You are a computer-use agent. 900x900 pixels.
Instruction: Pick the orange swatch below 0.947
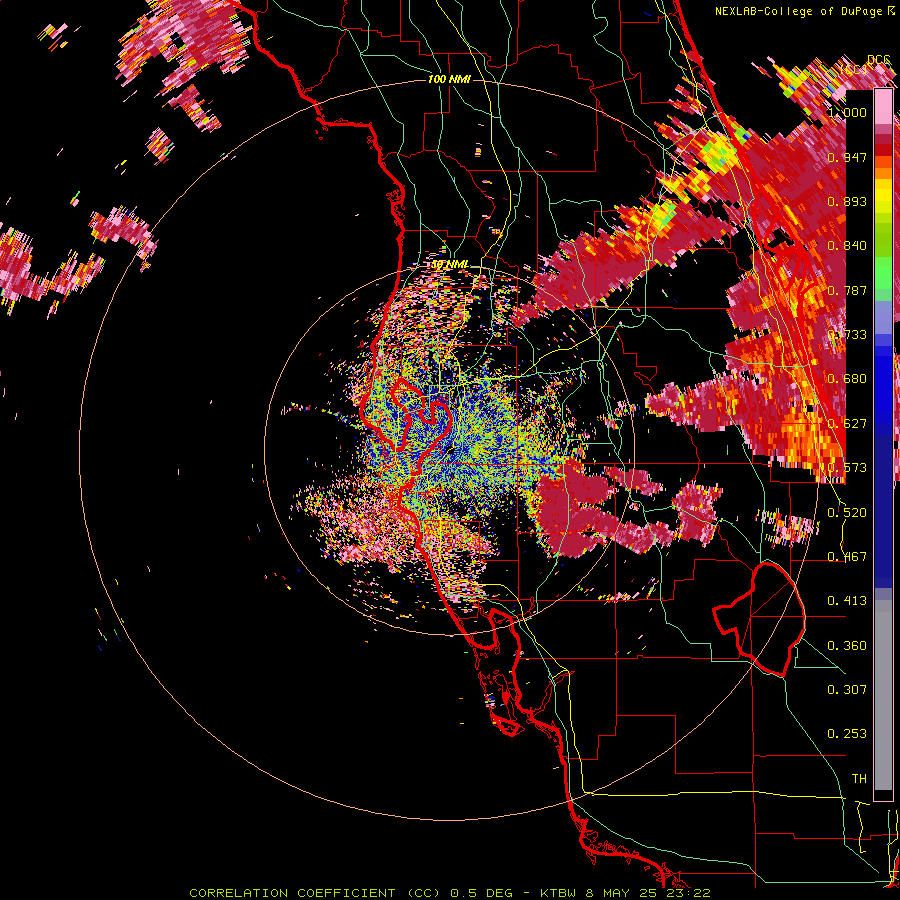(x=883, y=172)
